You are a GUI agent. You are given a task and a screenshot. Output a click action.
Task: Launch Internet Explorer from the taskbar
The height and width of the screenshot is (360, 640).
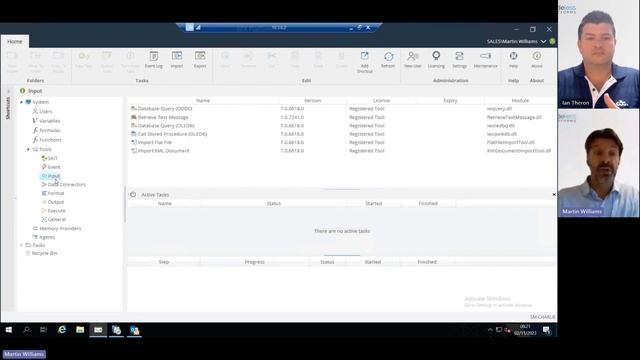[x=62, y=330]
